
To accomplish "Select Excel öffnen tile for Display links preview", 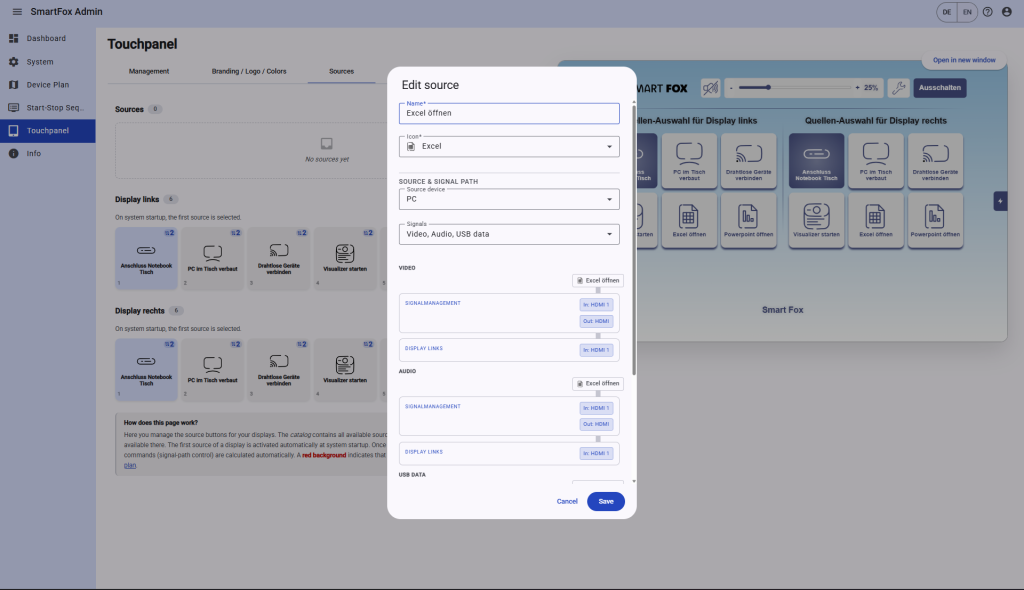I will click(x=689, y=220).
